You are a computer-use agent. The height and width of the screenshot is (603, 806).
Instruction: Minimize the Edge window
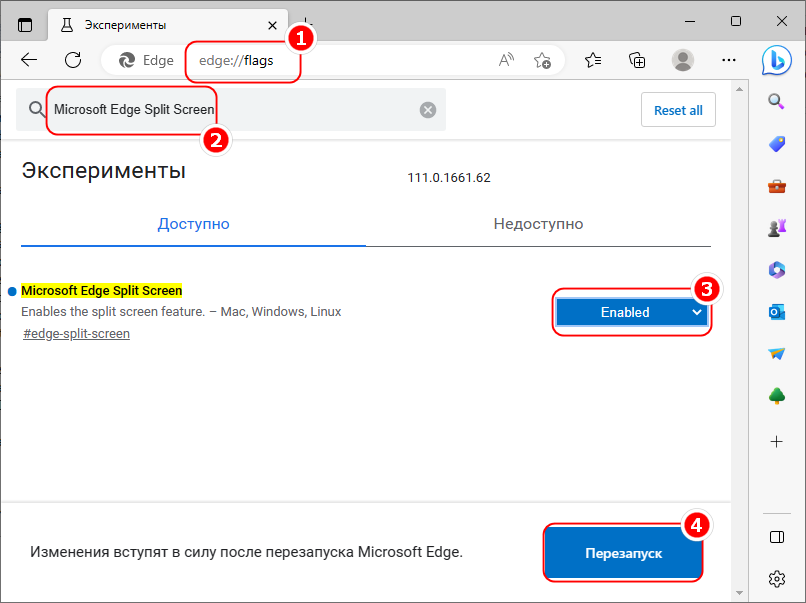(x=690, y=21)
